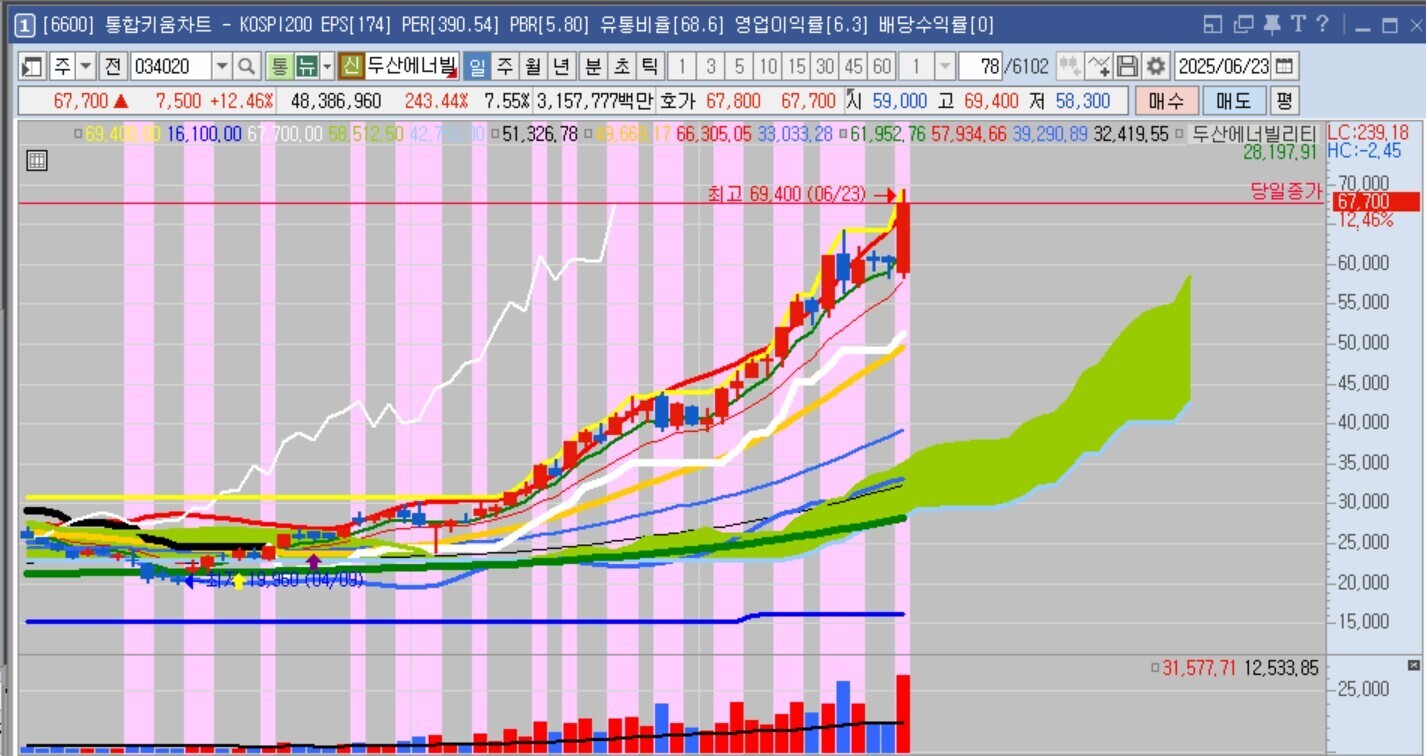
Task: Click the 매수 buy button
Action: pyautogui.click(x=1166, y=101)
